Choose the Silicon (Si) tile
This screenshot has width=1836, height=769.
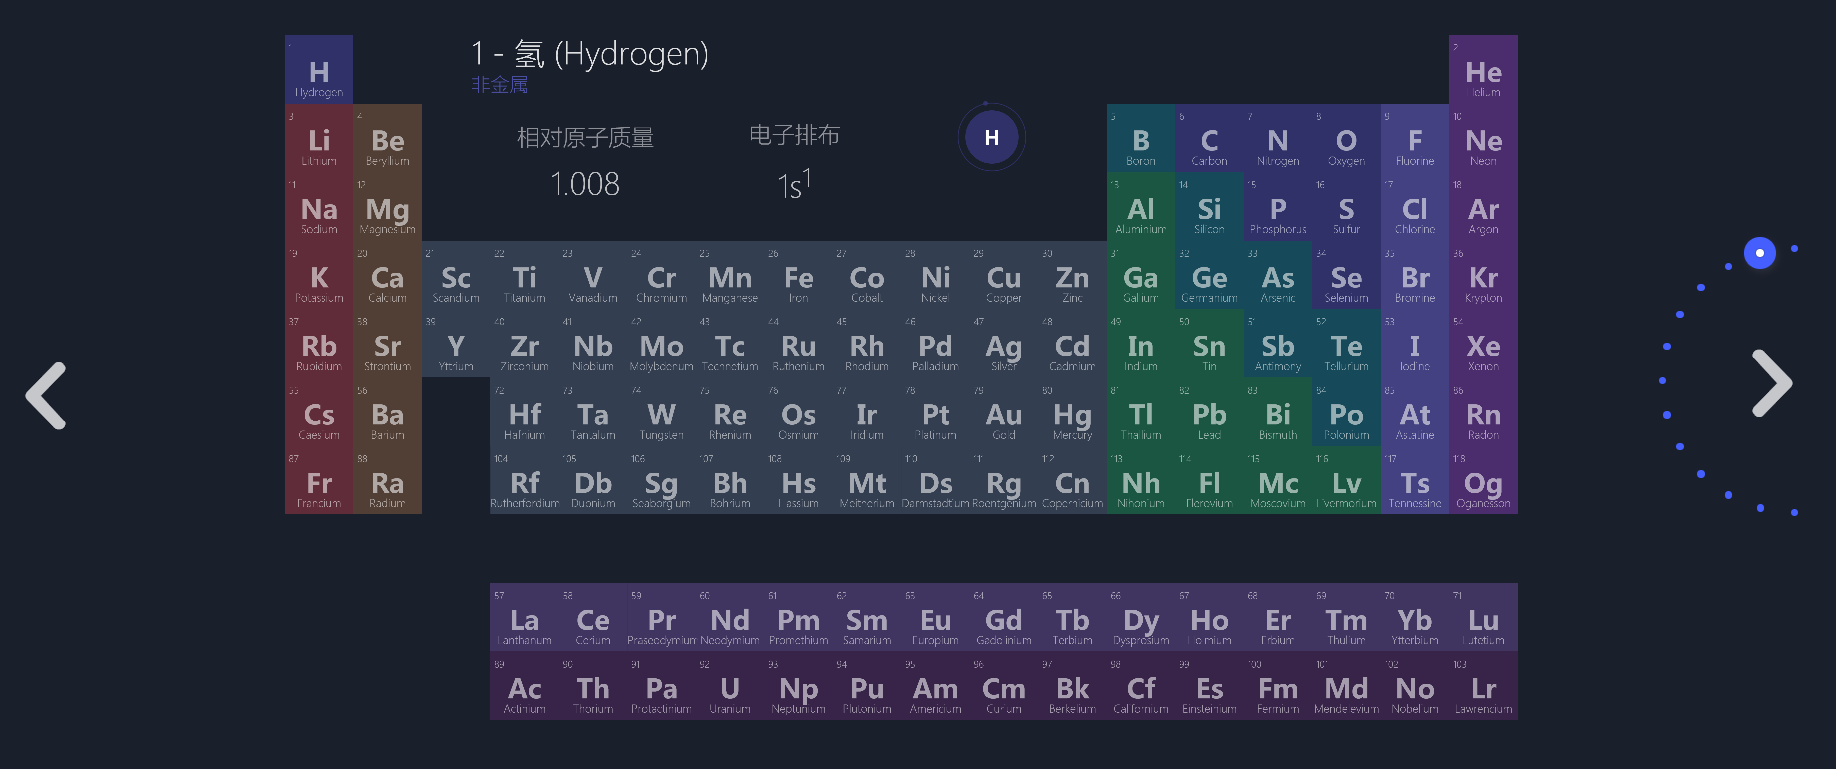(x=1210, y=207)
